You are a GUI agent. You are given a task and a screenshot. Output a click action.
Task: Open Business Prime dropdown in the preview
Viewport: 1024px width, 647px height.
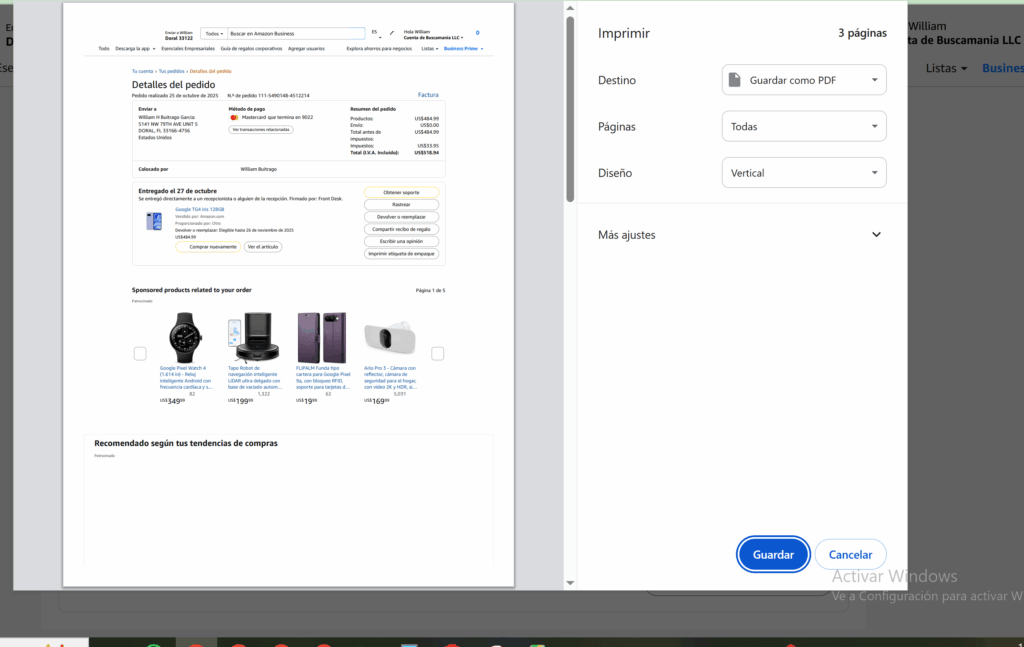click(x=464, y=48)
